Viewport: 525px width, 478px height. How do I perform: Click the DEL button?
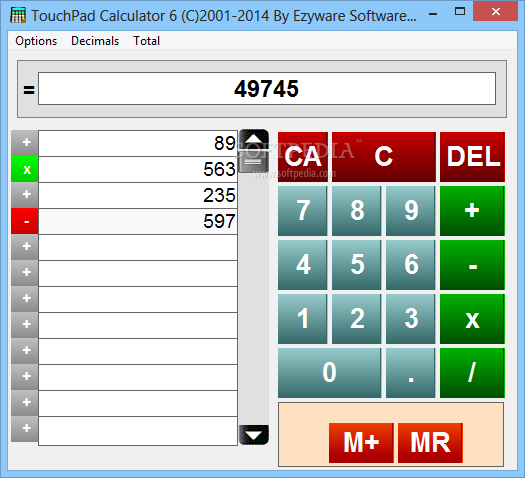tap(472, 157)
